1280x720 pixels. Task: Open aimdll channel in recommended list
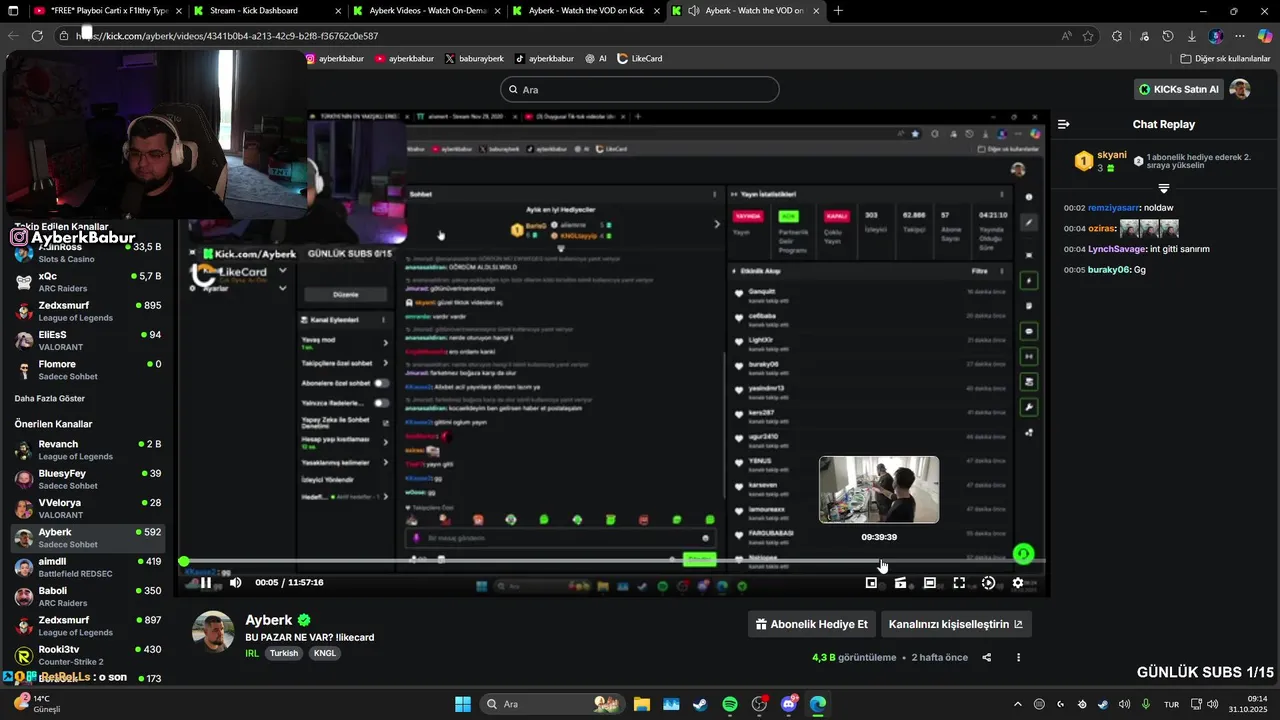(x=88, y=567)
